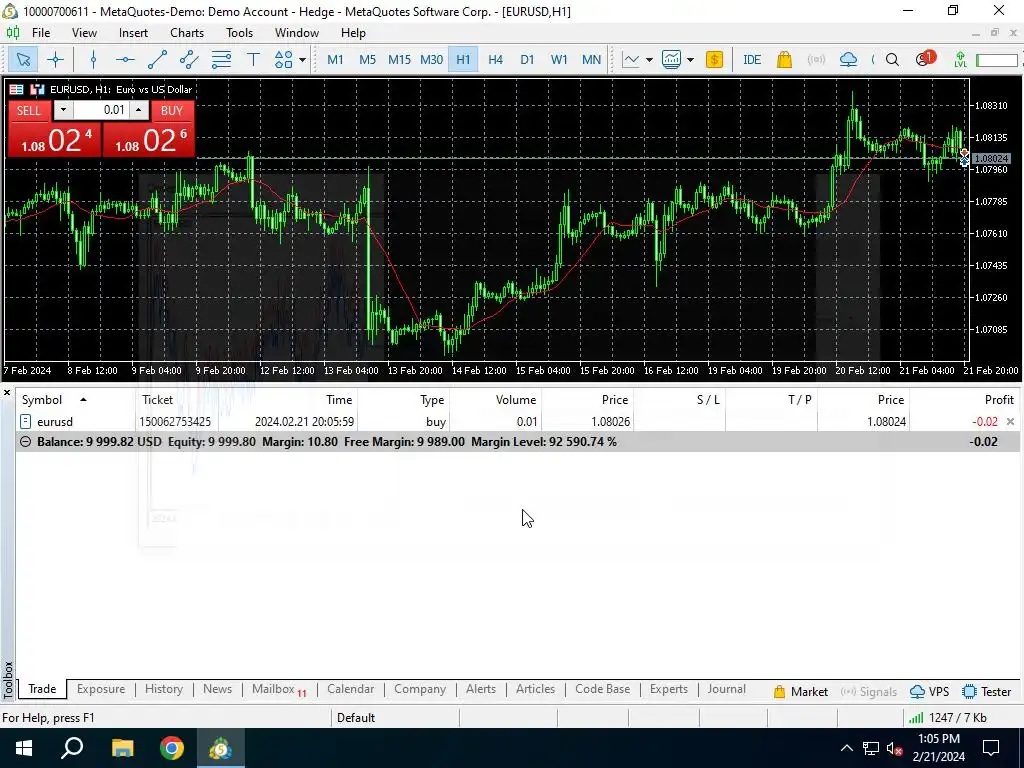Open the indicators list icon
1024x768 pixels.
click(x=671, y=60)
